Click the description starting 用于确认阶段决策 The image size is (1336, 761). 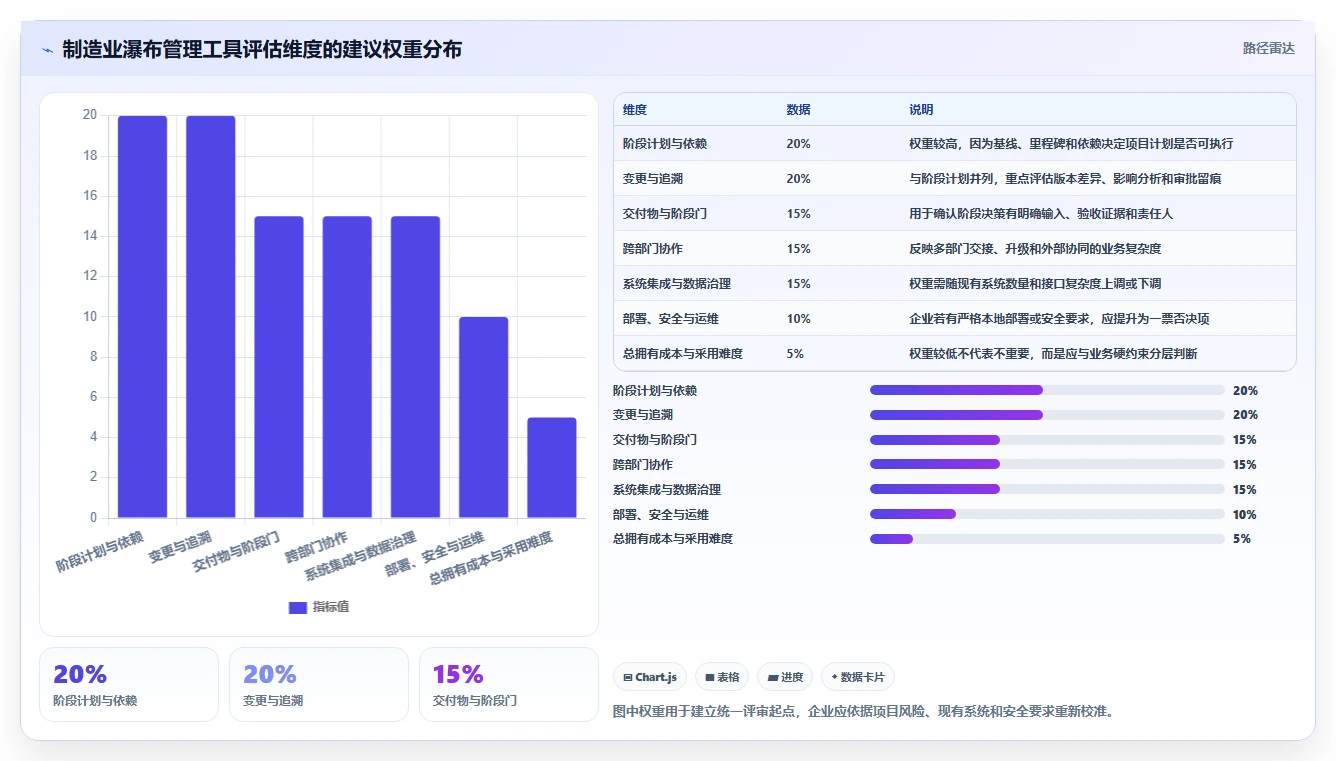(1041, 214)
